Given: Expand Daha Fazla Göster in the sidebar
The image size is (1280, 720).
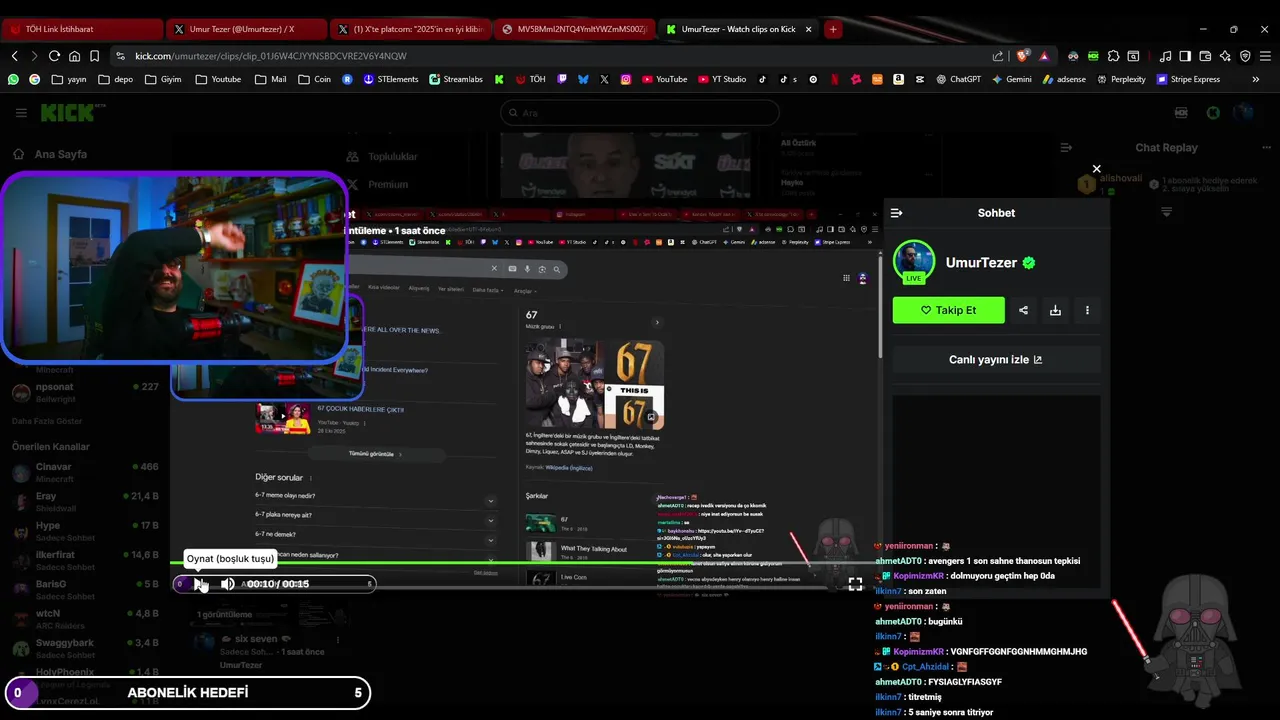Looking at the screenshot, I should coord(47,422).
